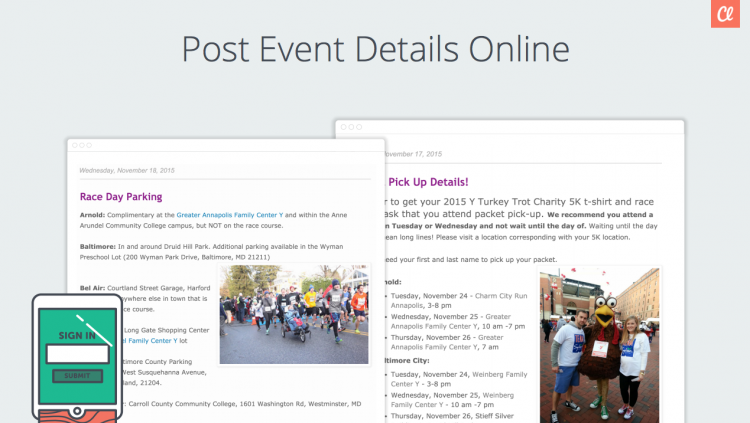Follow the first Weinberg Family Center Y link
The width and height of the screenshot is (750, 423).
click(x=459, y=379)
